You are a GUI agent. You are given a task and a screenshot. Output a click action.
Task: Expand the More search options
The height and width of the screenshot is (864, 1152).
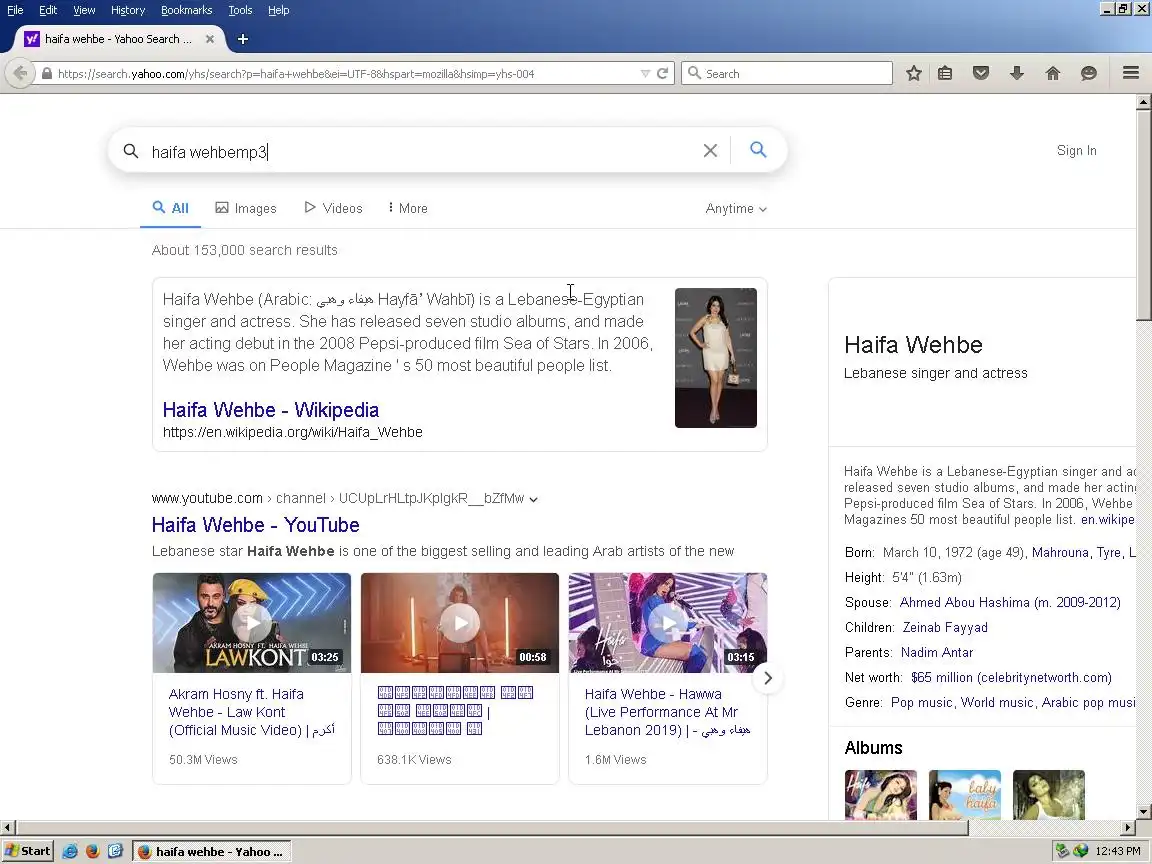pyautogui.click(x=408, y=208)
